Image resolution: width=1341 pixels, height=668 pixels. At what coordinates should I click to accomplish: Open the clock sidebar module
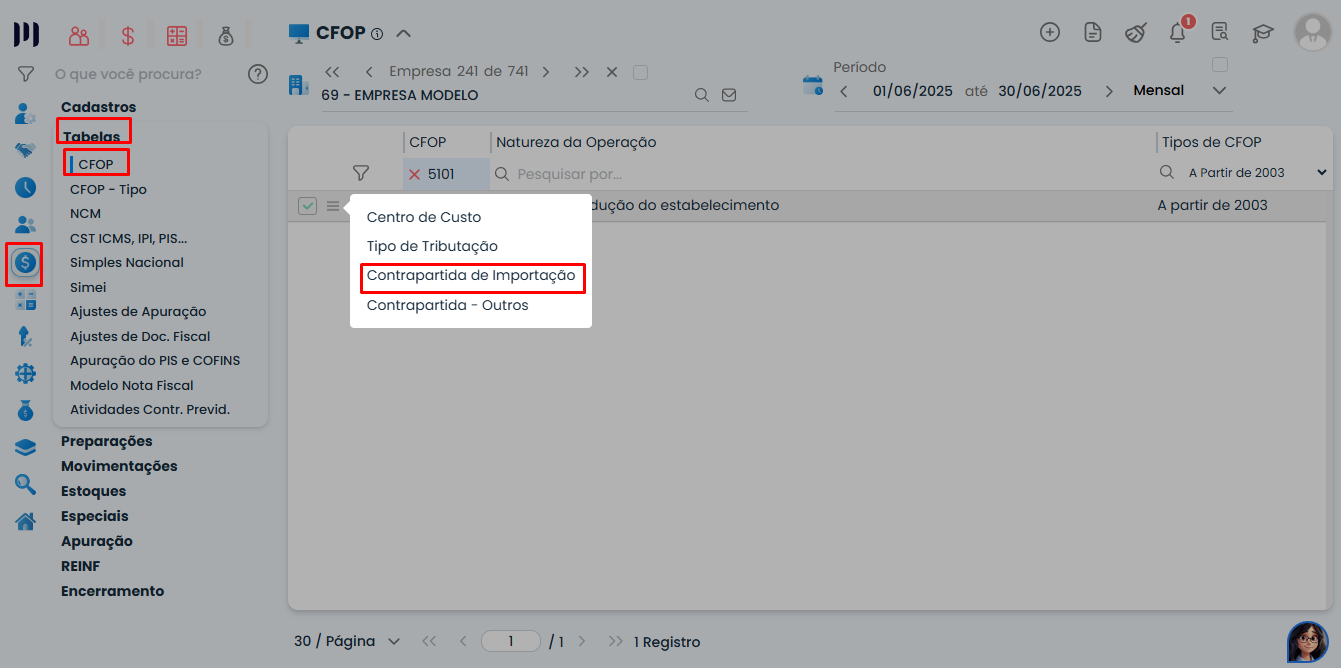coord(26,187)
